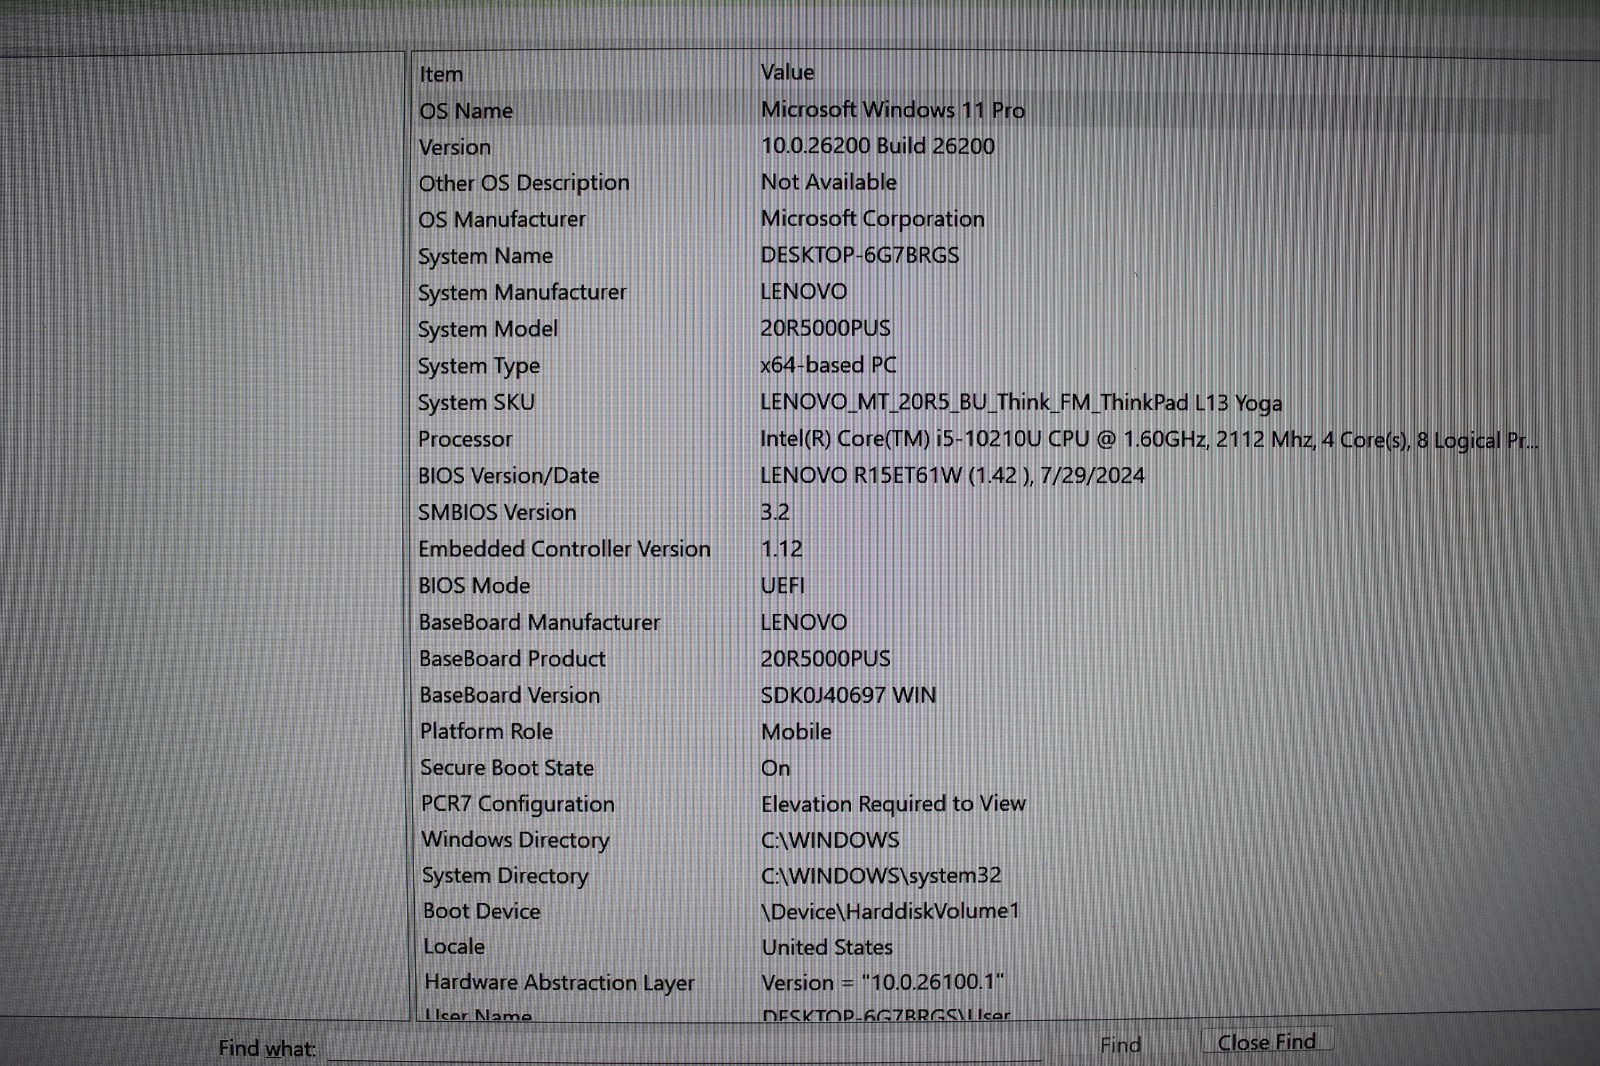Viewport: 1600px width, 1066px height.
Task: Select the System Model row label
Action: [488, 329]
